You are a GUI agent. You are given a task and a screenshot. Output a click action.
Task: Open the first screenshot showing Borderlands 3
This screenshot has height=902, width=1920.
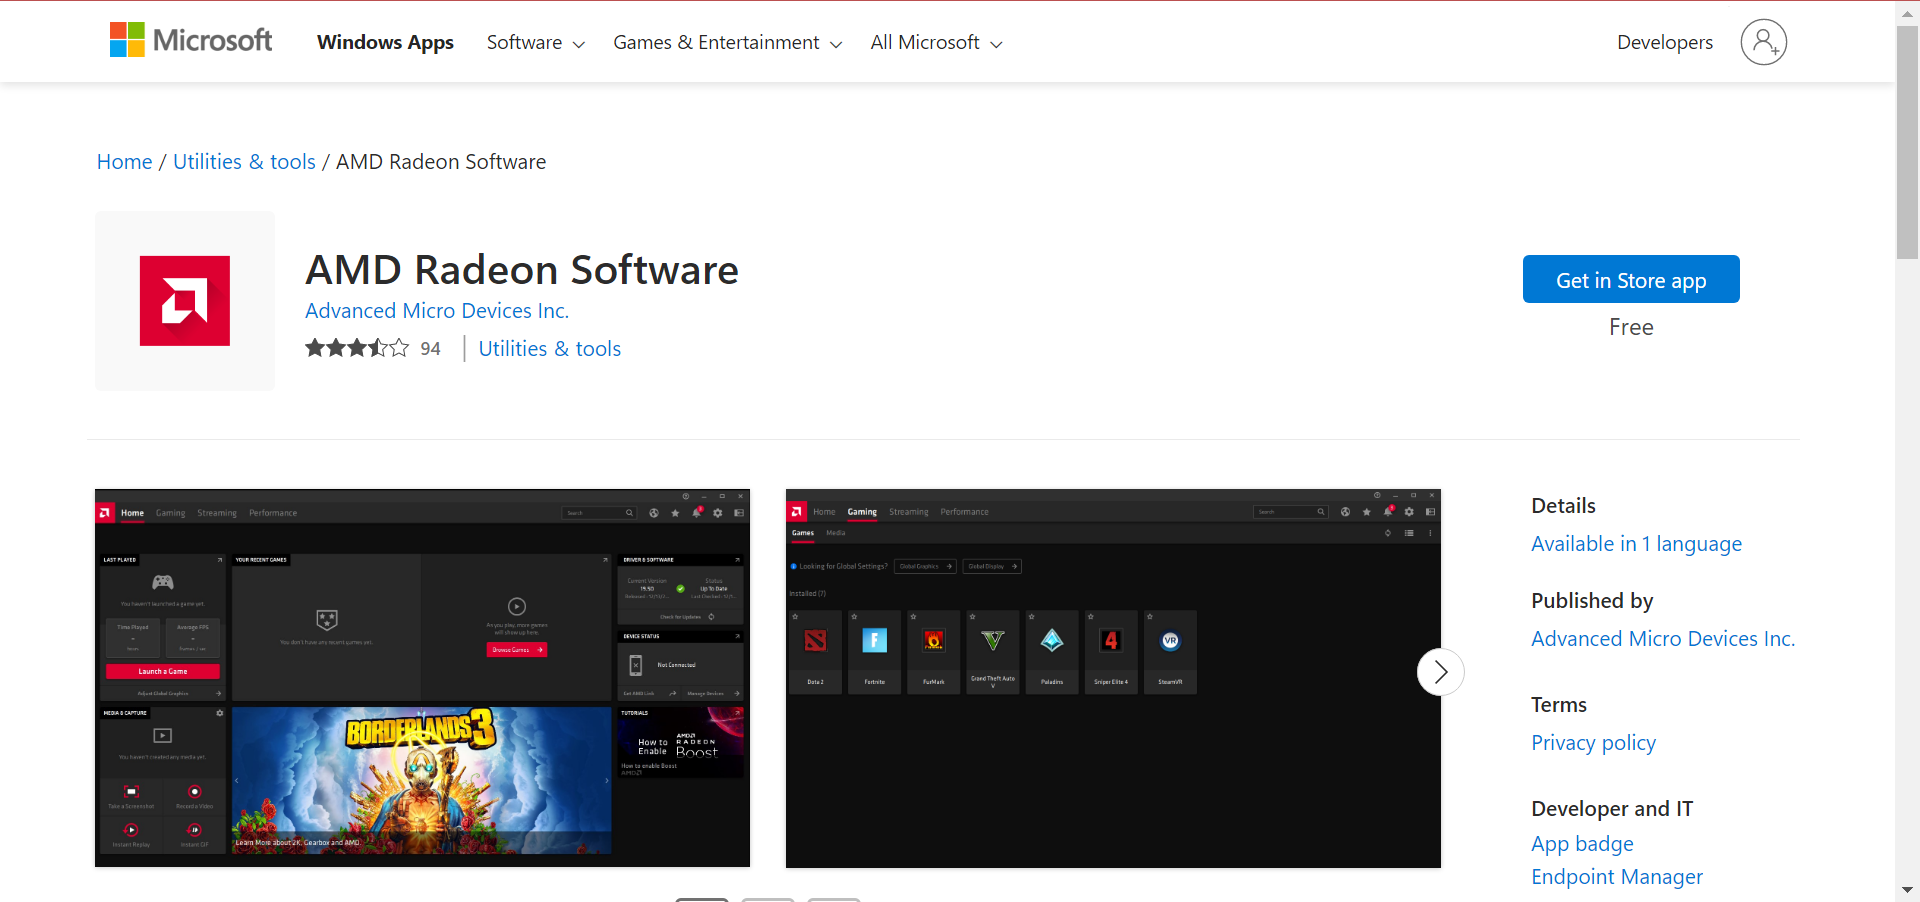tap(422, 678)
